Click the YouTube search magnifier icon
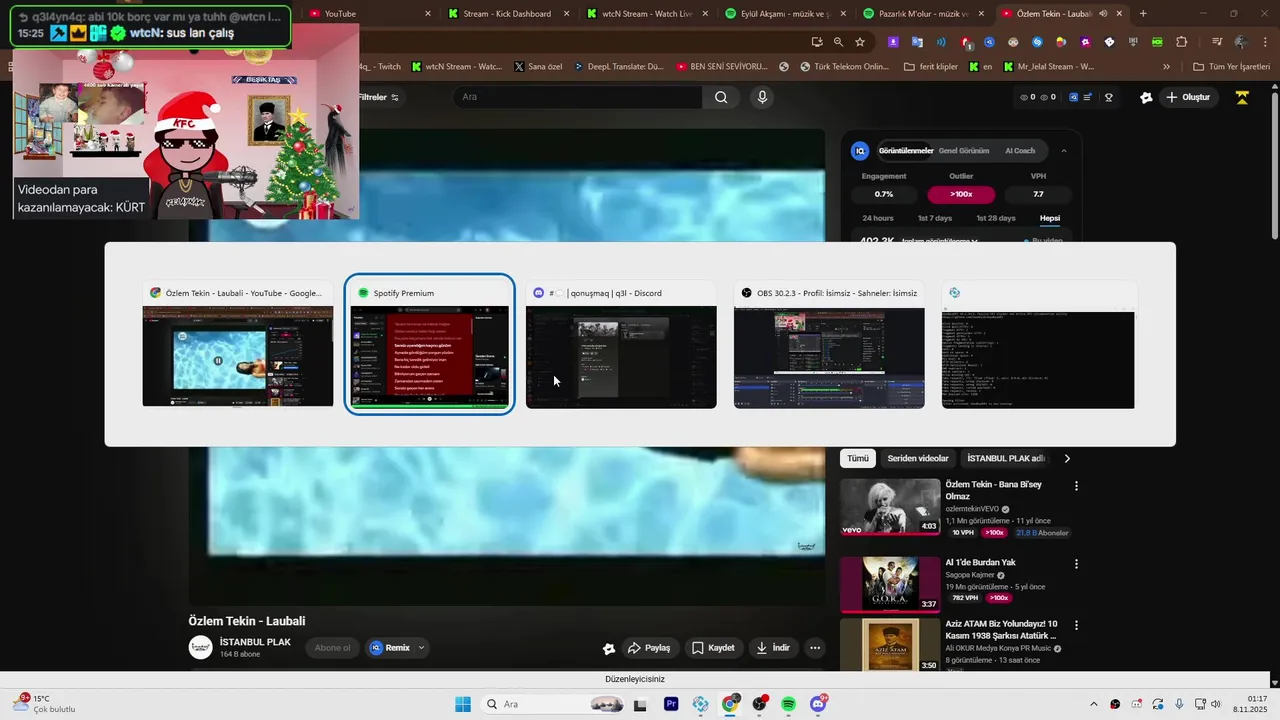This screenshot has width=1280, height=720. (721, 97)
